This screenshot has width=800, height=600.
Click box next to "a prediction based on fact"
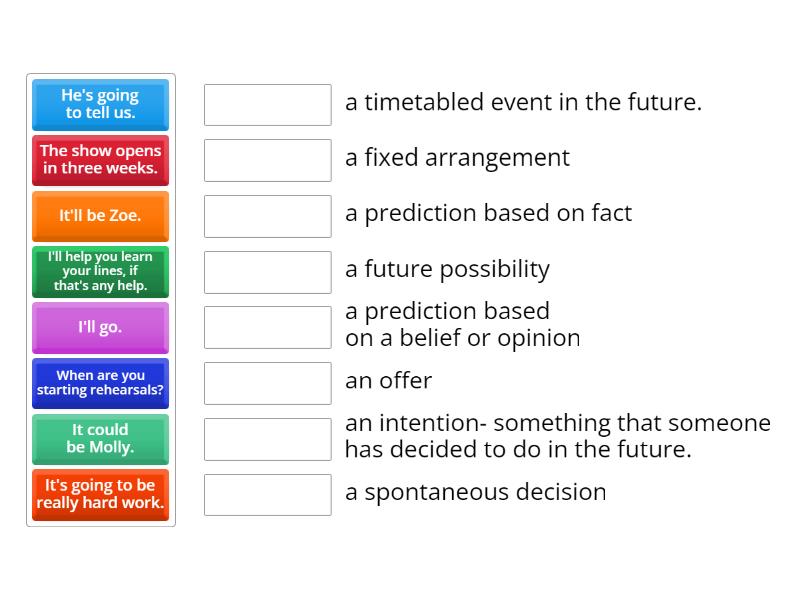coord(267,216)
